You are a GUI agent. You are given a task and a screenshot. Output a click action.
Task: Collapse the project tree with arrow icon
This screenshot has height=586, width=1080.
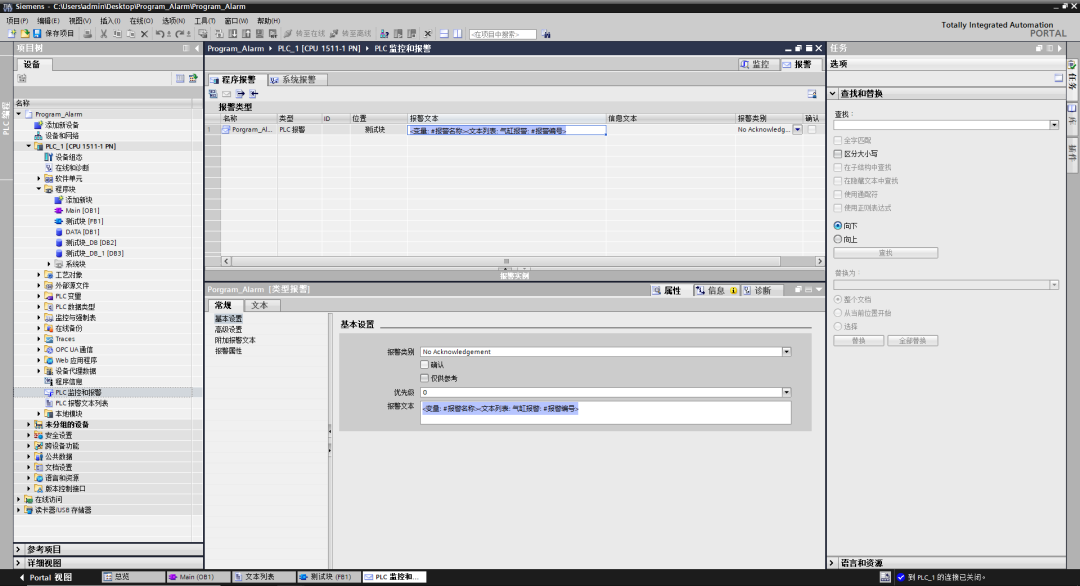coord(197,48)
